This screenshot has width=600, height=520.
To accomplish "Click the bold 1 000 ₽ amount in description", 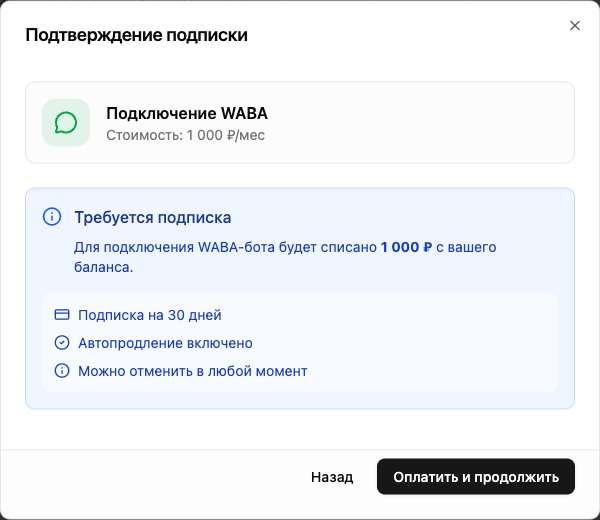I will point(405,246).
